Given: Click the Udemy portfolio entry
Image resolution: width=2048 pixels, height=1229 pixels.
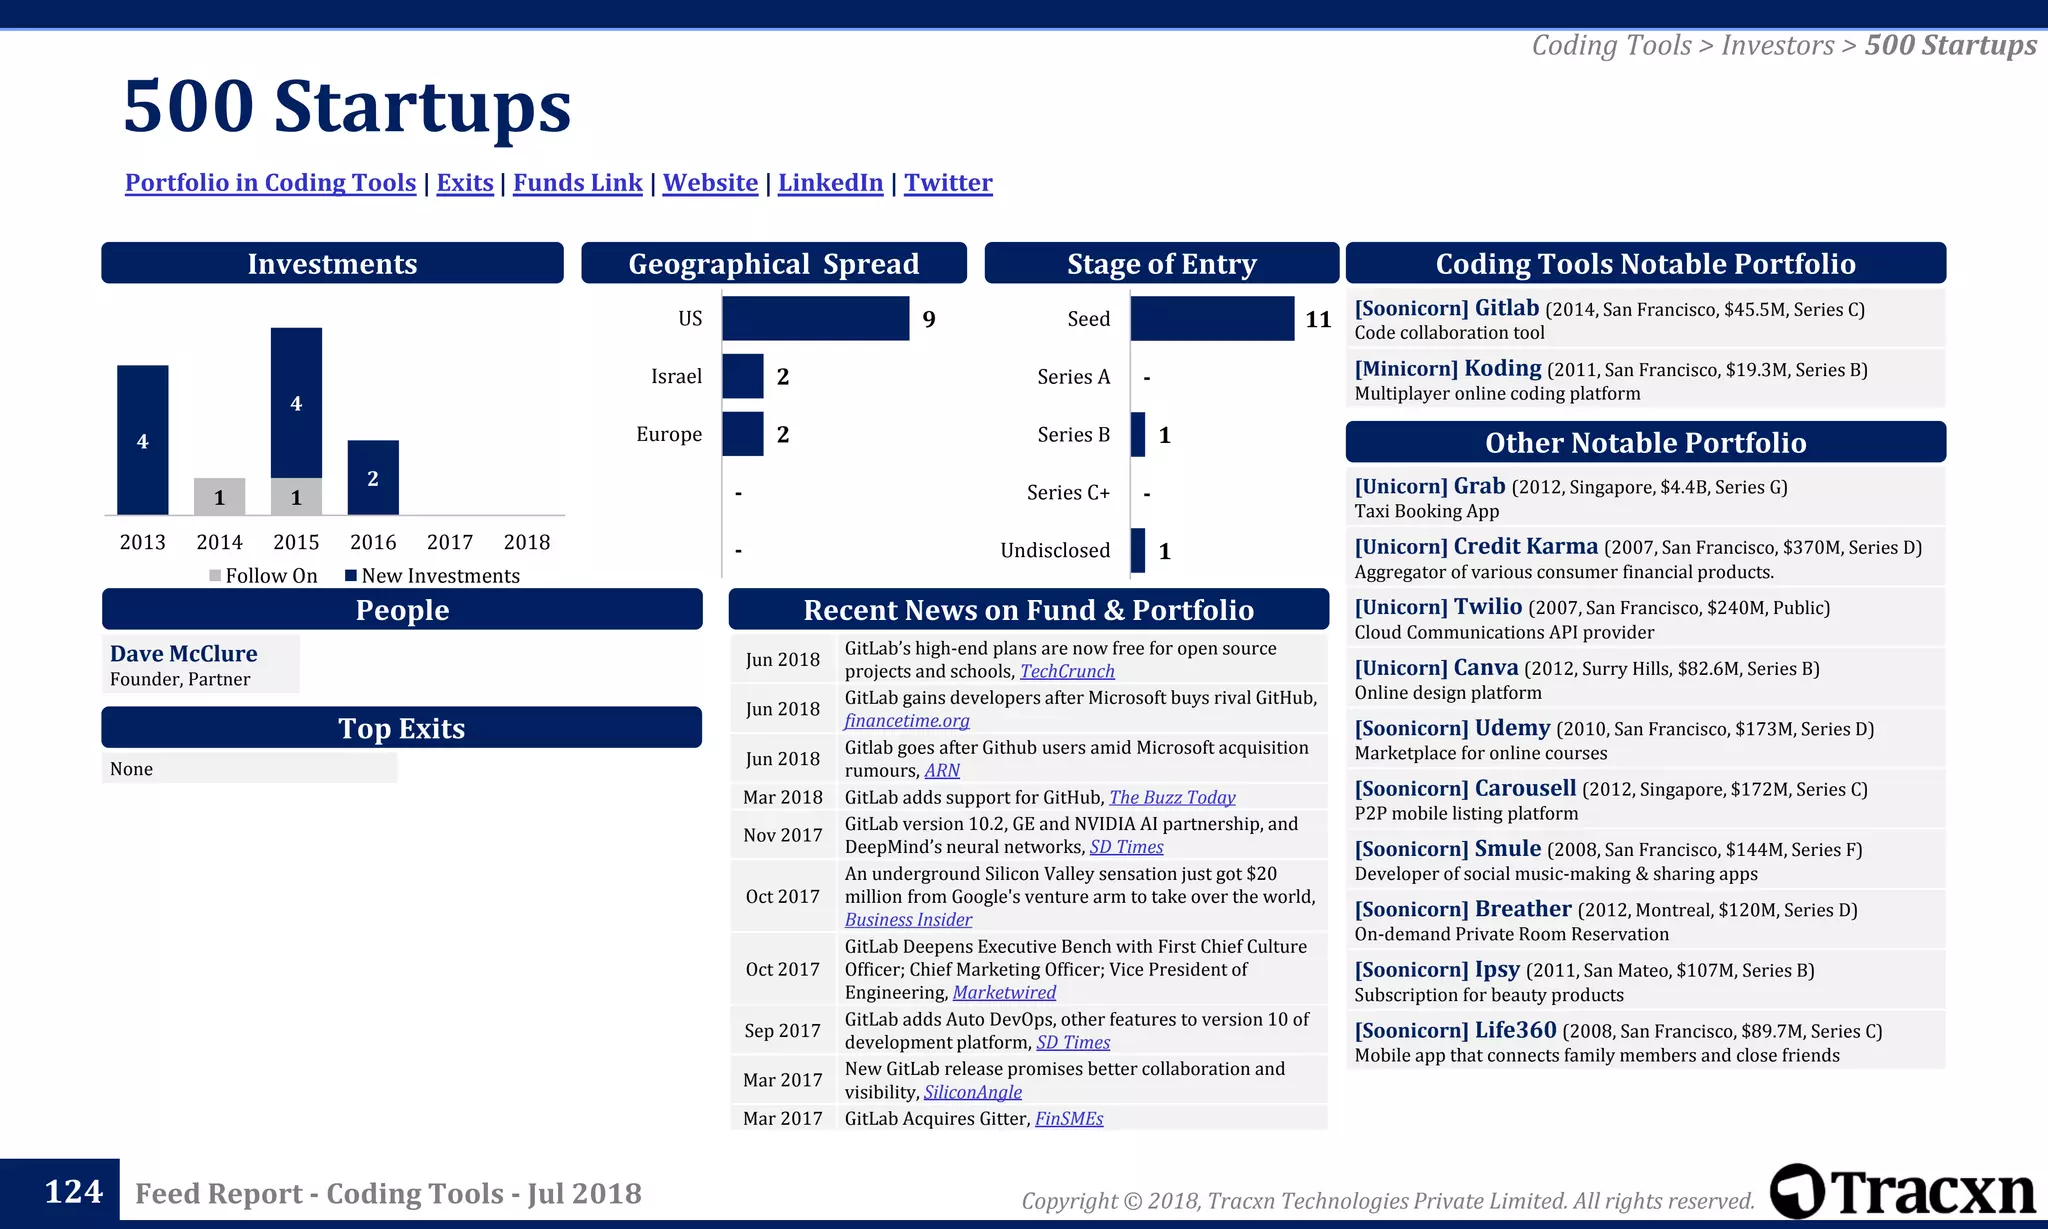Looking at the screenshot, I should click(1645, 739).
